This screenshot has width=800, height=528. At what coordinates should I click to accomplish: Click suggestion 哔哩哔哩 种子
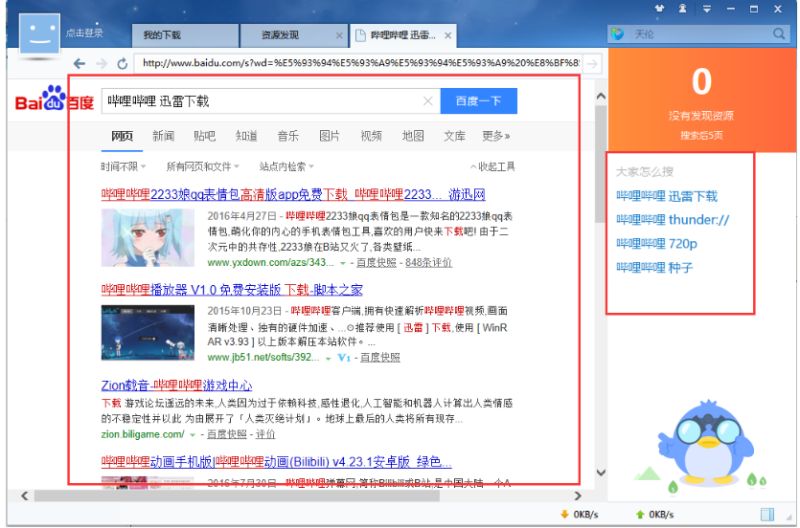(654, 267)
